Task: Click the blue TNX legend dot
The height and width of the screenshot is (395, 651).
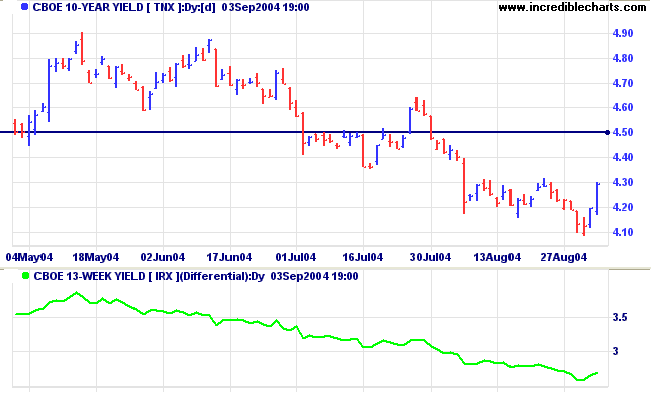Action: tap(24, 7)
